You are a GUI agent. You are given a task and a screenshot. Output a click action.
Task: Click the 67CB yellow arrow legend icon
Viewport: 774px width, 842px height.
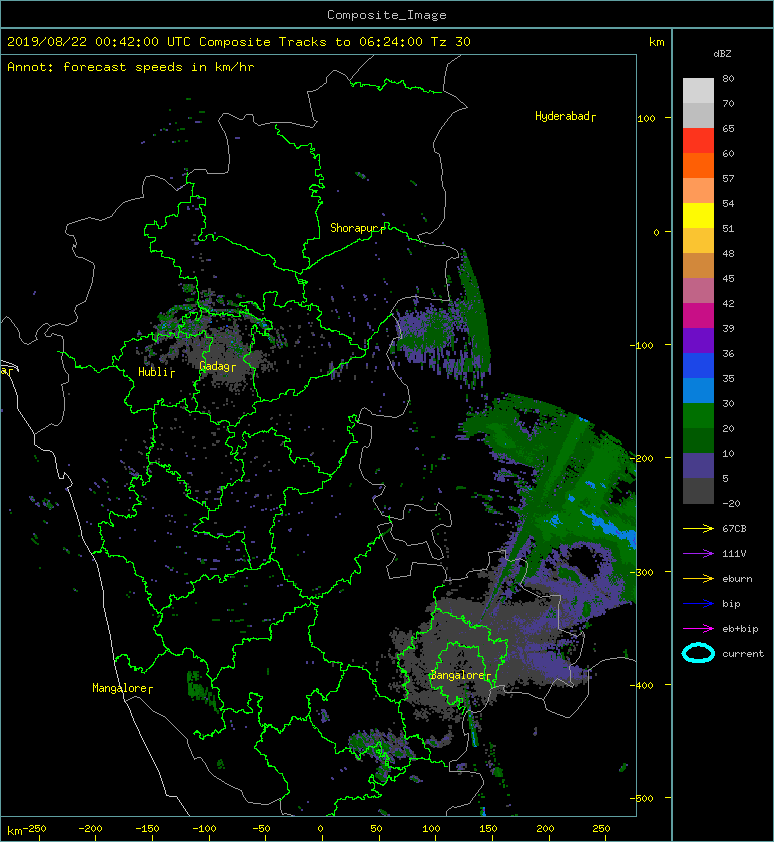(x=698, y=529)
